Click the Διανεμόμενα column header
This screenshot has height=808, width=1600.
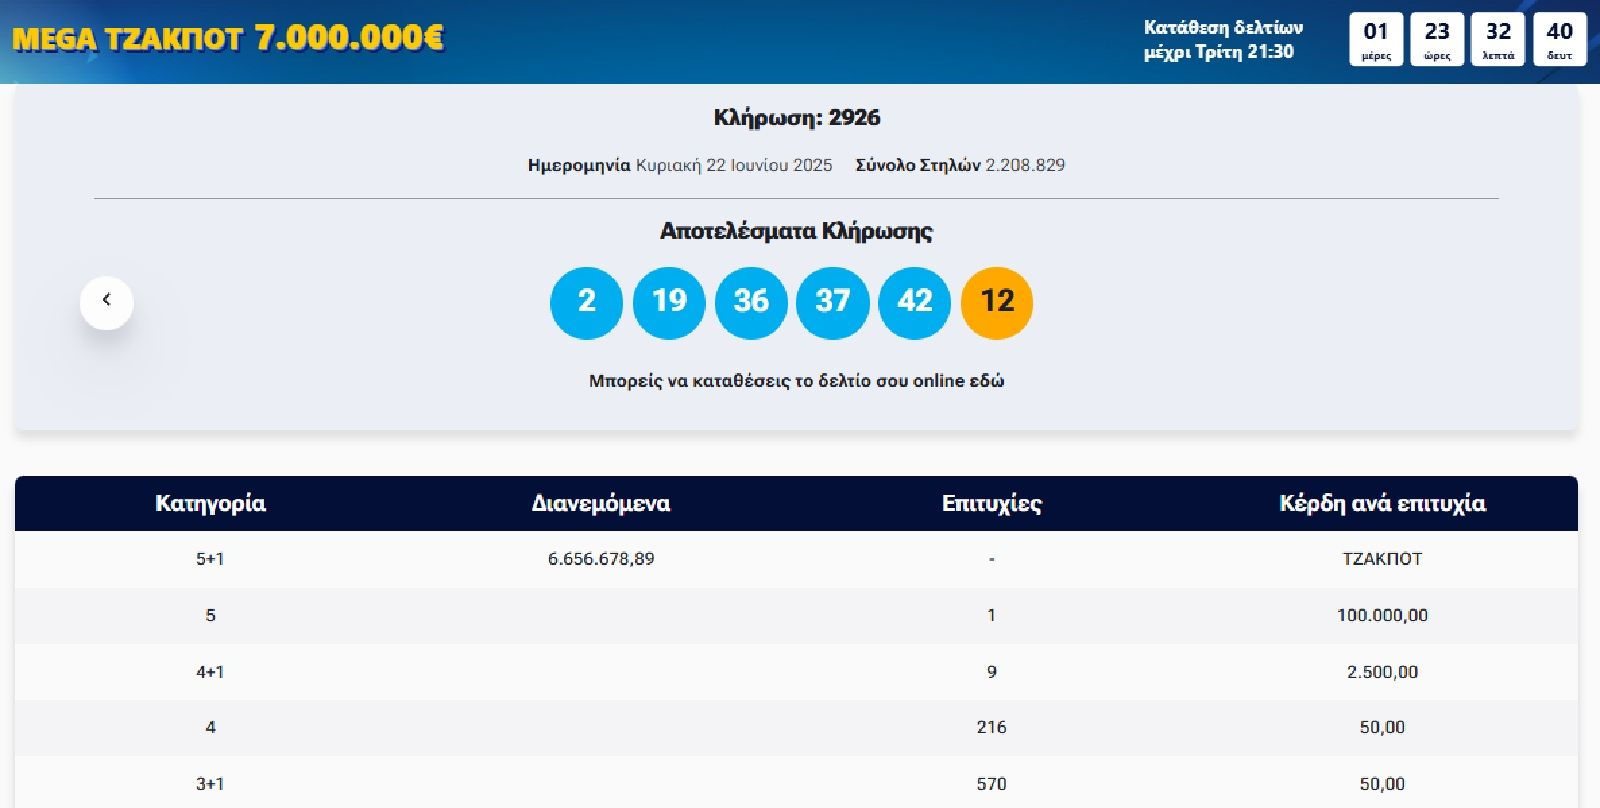click(601, 503)
